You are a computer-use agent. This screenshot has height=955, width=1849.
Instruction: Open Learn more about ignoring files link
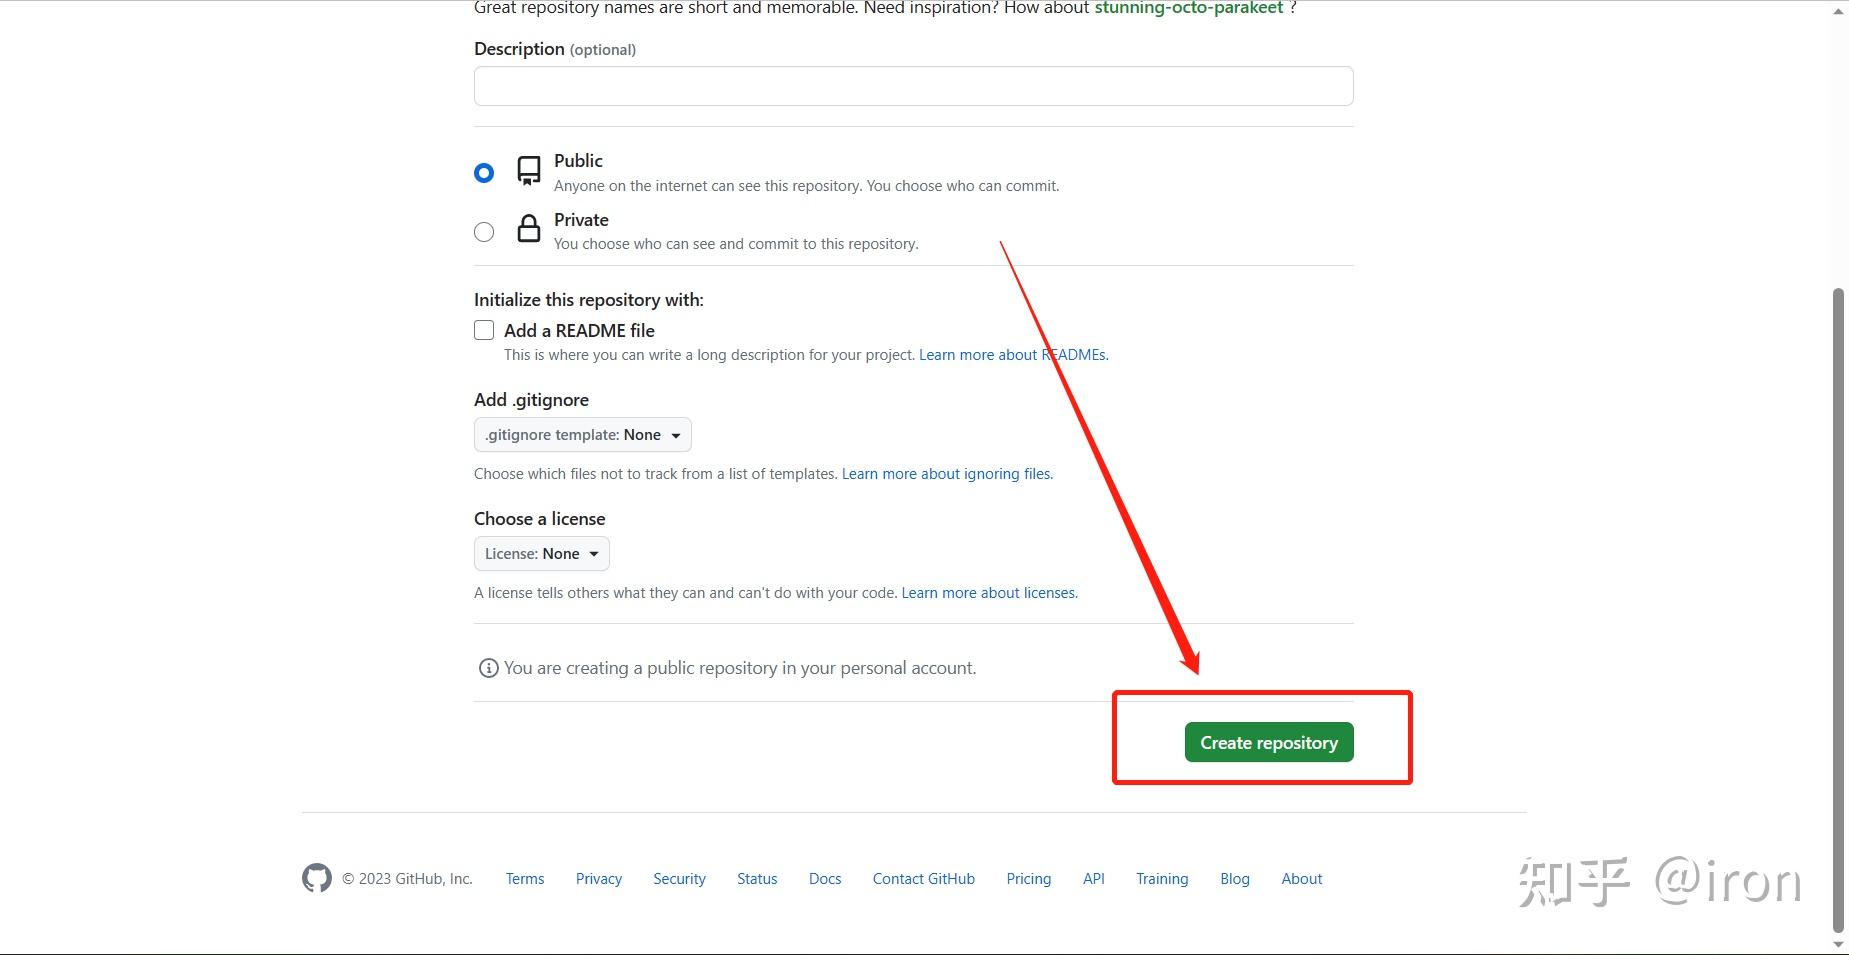click(x=947, y=474)
